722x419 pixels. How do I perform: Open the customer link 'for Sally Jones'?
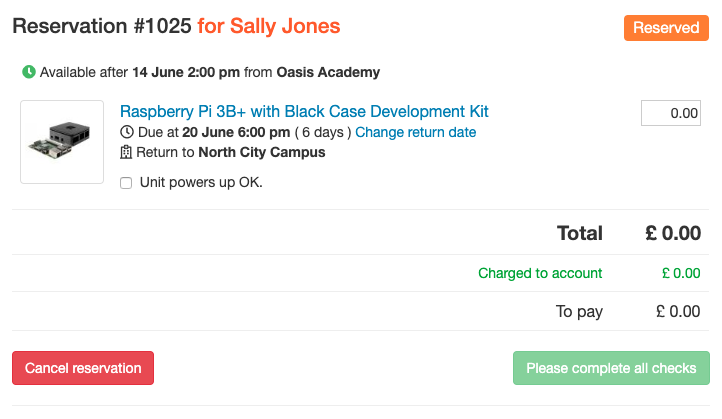(268, 26)
